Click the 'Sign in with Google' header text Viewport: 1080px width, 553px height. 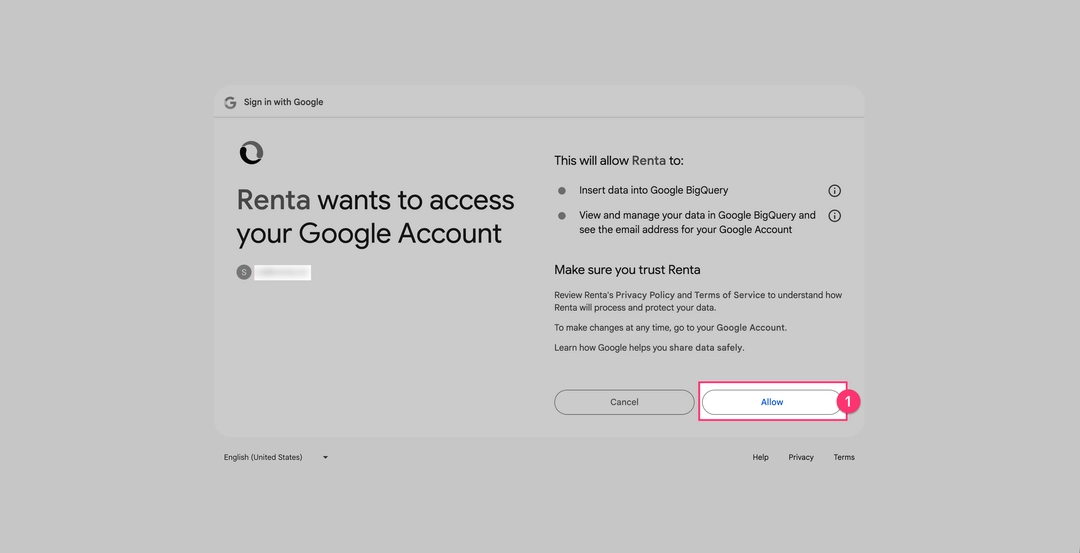283,102
